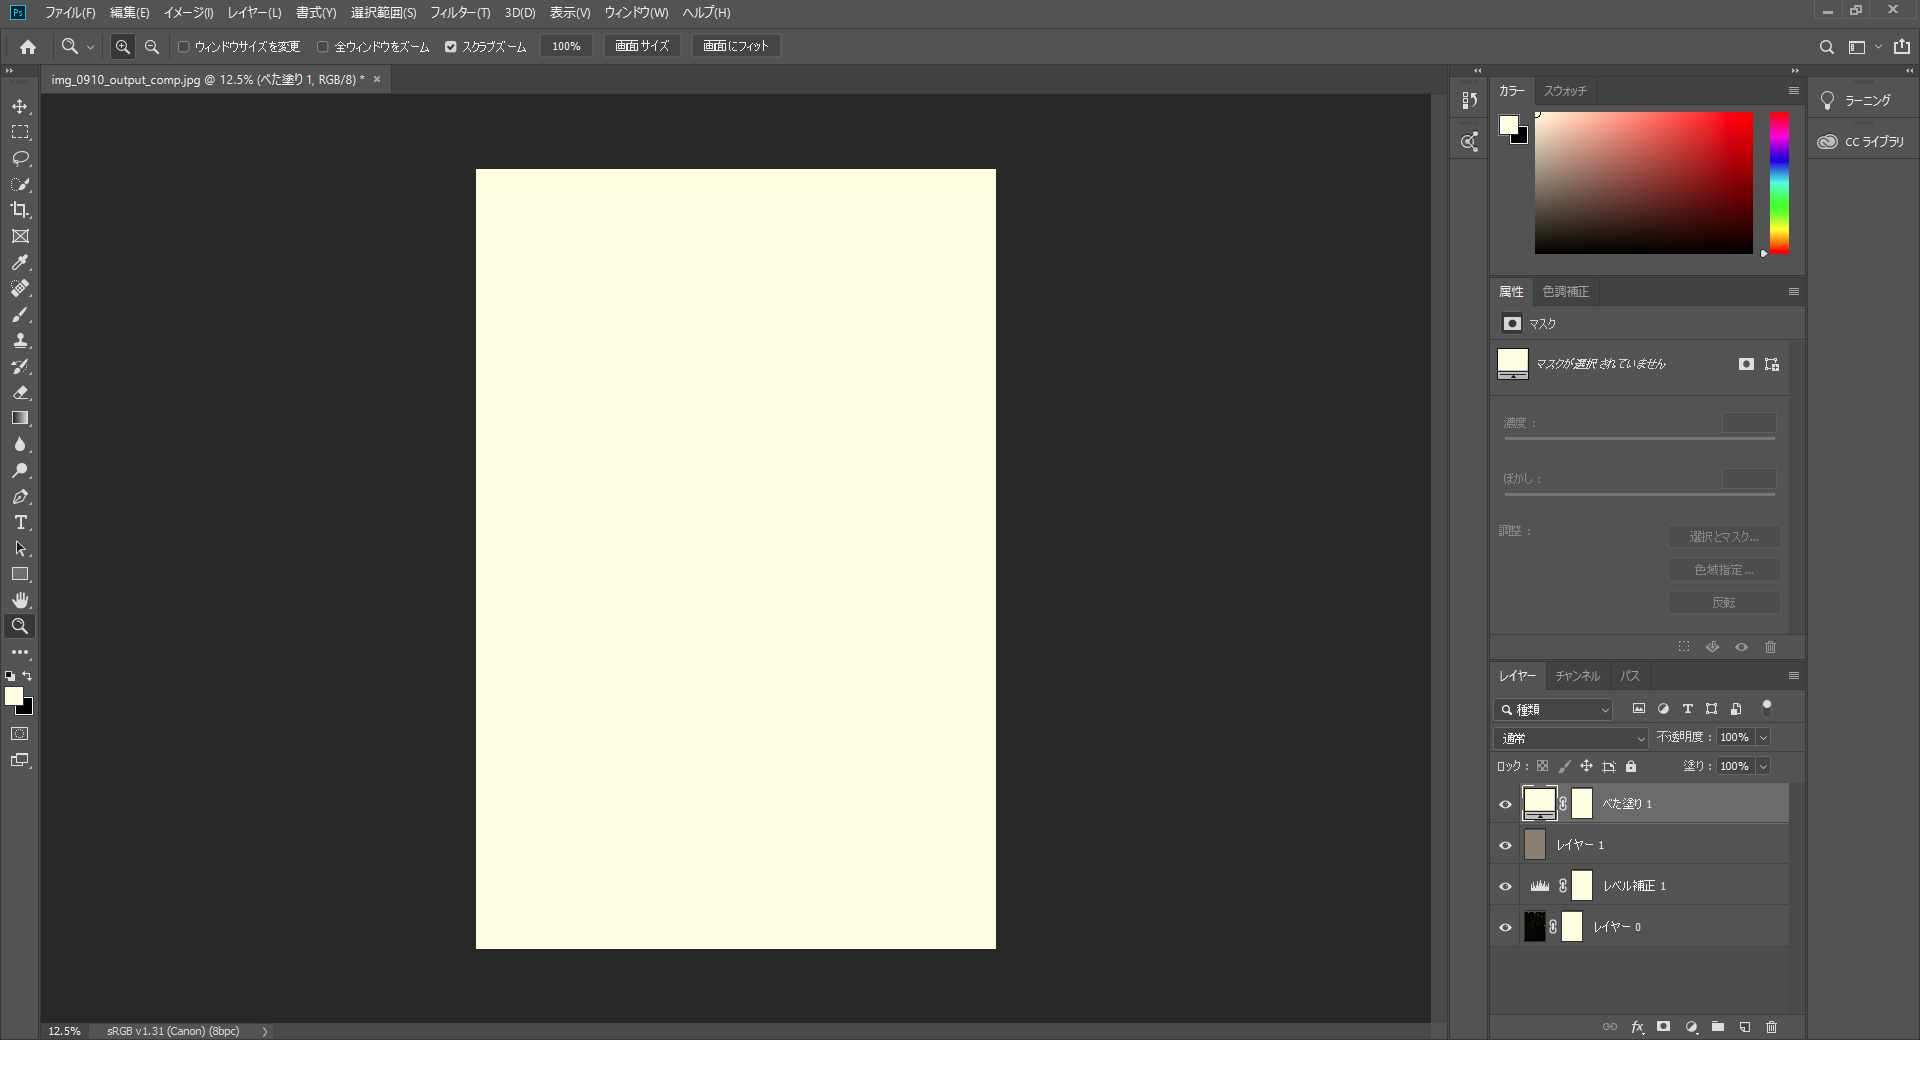Open the フィルター menu
Viewport: 1920px width, 1080px height.
(x=459, y=13)
